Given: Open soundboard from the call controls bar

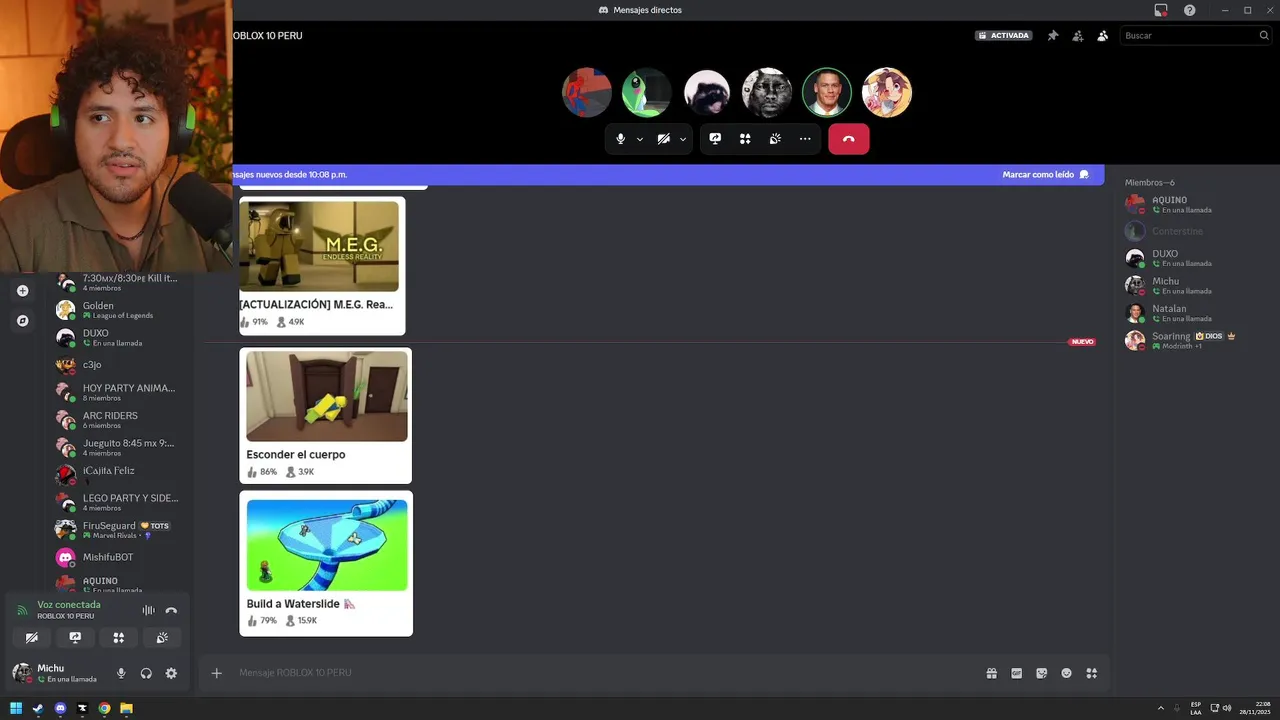Looking at the screenshot, I should click(775, 139).
